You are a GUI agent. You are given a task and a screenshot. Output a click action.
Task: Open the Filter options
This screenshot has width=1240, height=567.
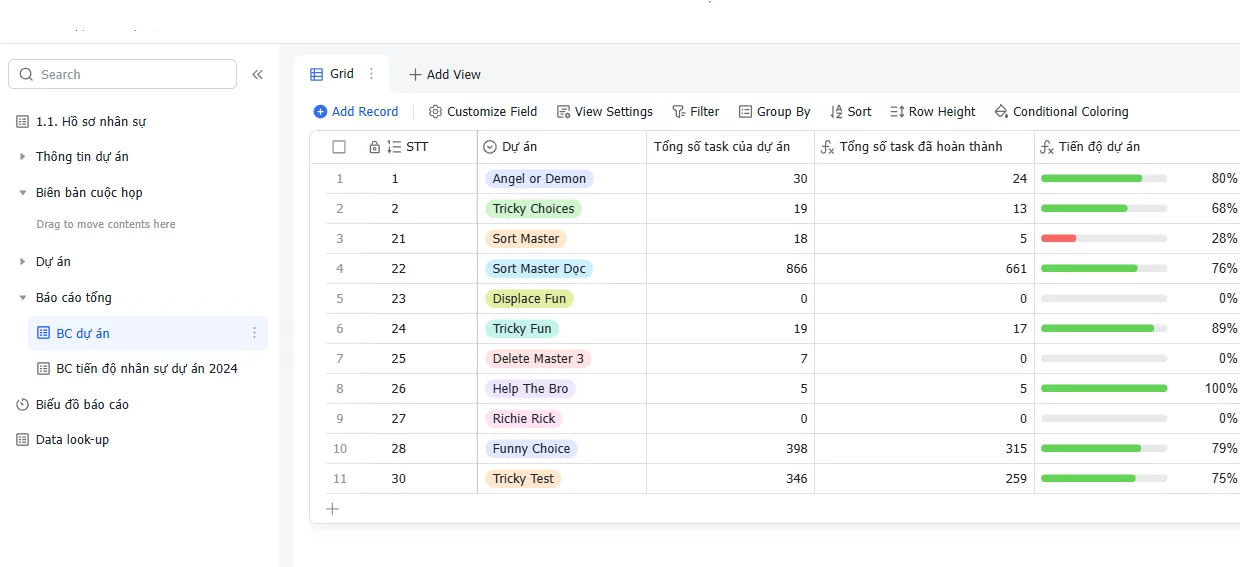tap(695, 112)
